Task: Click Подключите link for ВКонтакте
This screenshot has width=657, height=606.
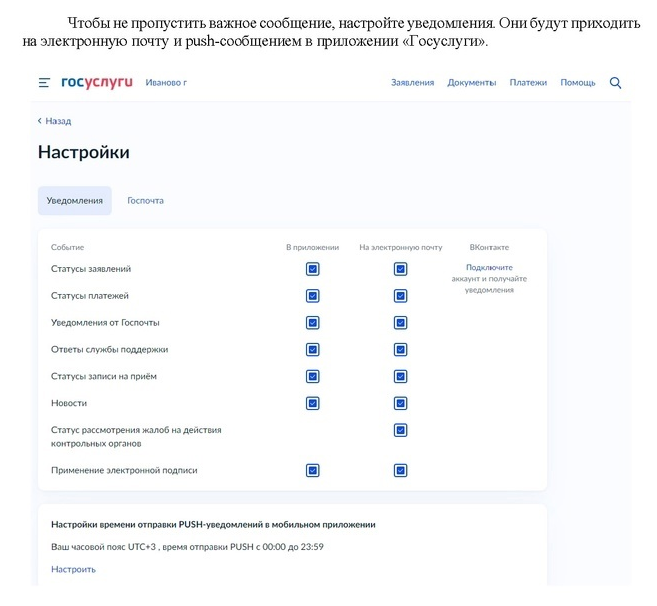Action: point(489,268)
